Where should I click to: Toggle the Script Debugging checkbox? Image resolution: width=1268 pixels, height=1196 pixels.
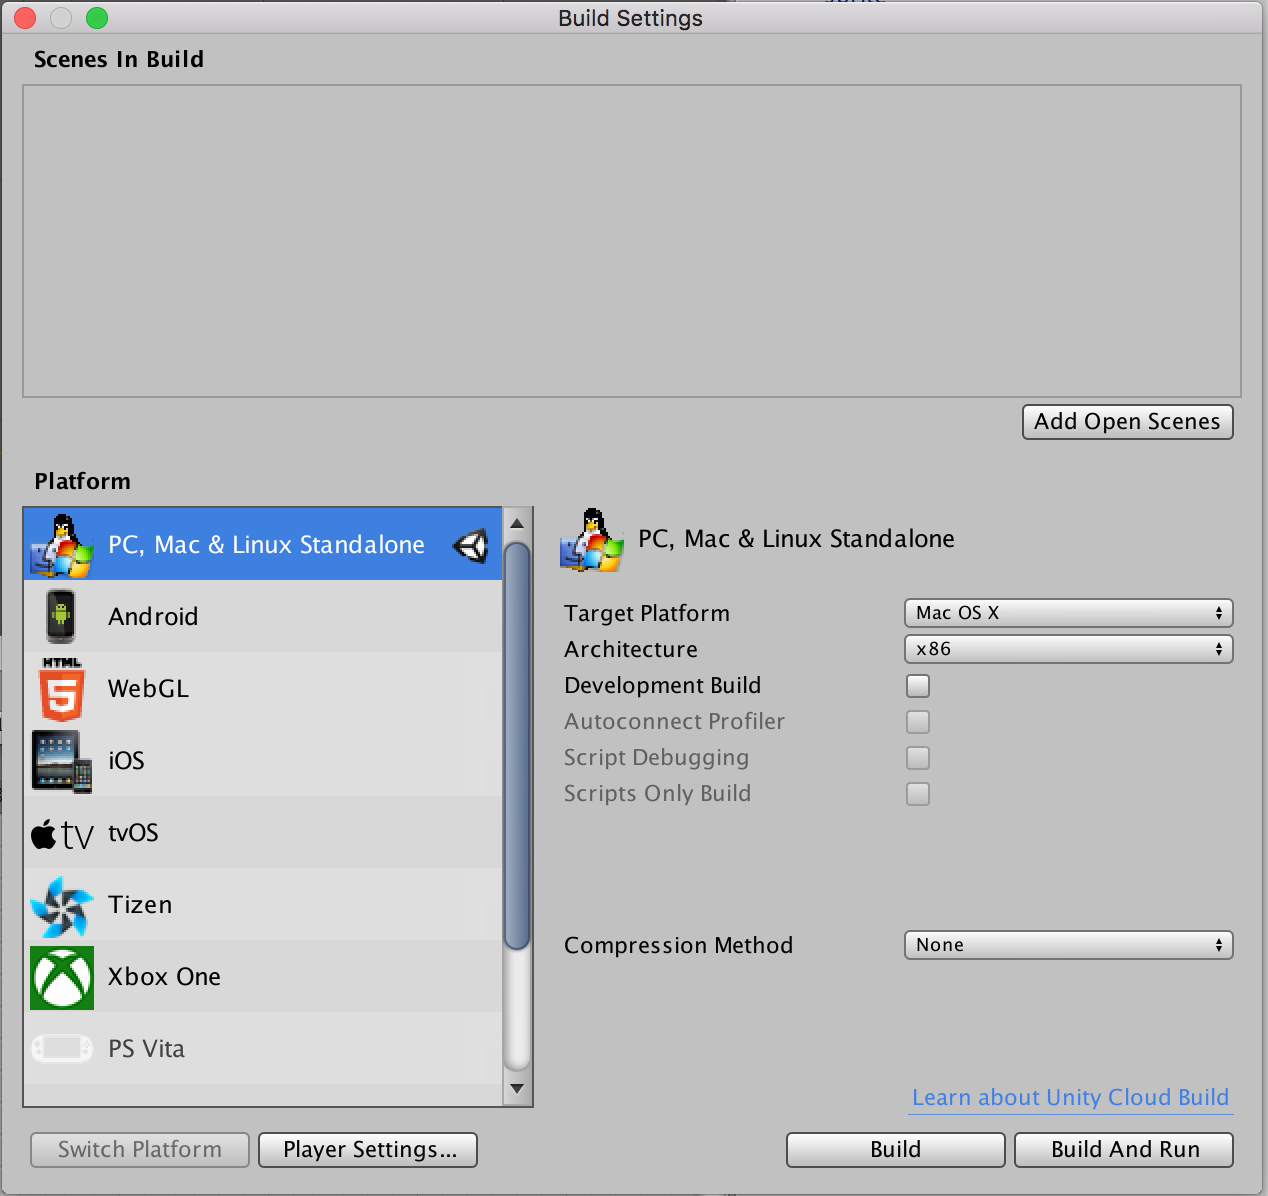pos(918,758)
